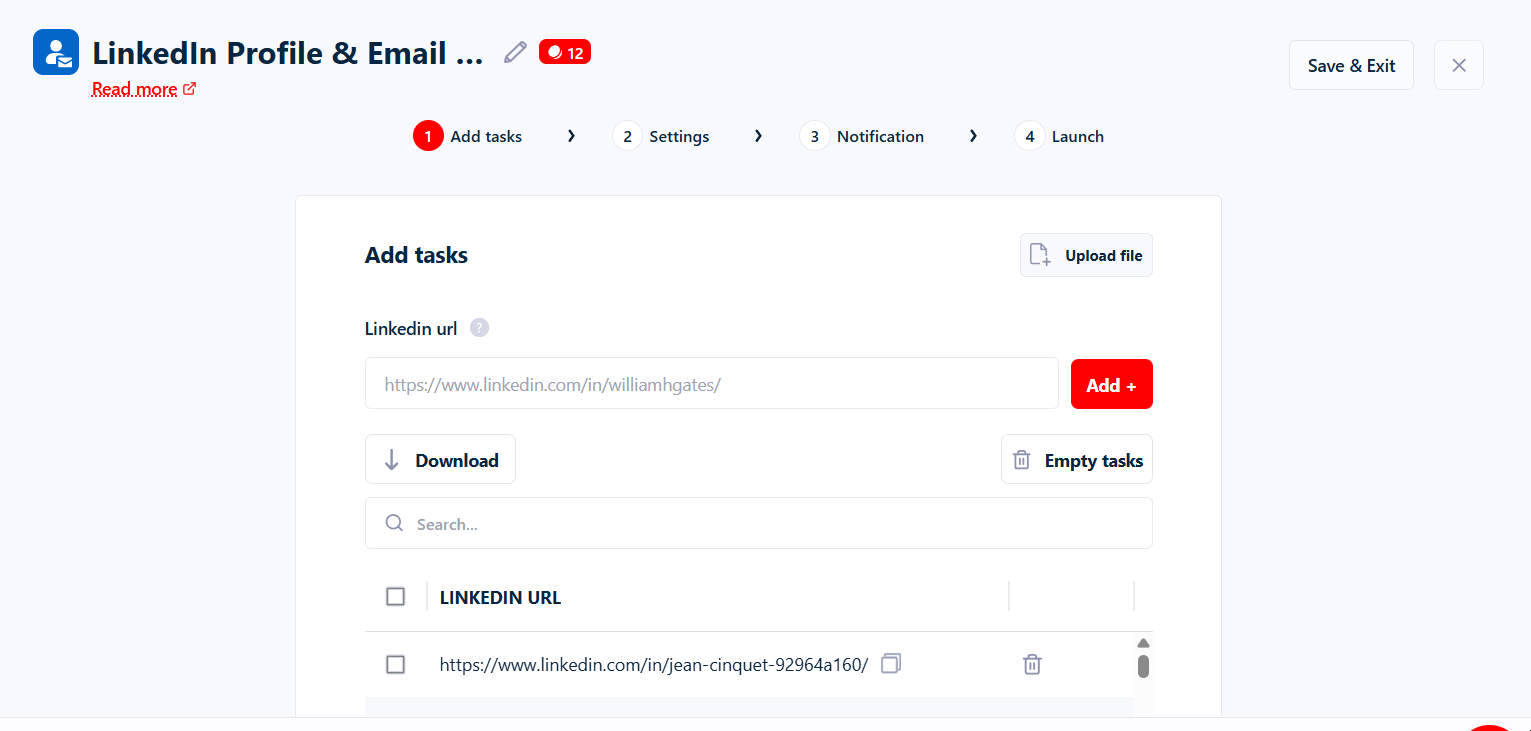Image resolution: width=1531 pixels, height=731 pixels.
Task: Click the LINKEDIN URL column header
Action: [x=500, y=598]
